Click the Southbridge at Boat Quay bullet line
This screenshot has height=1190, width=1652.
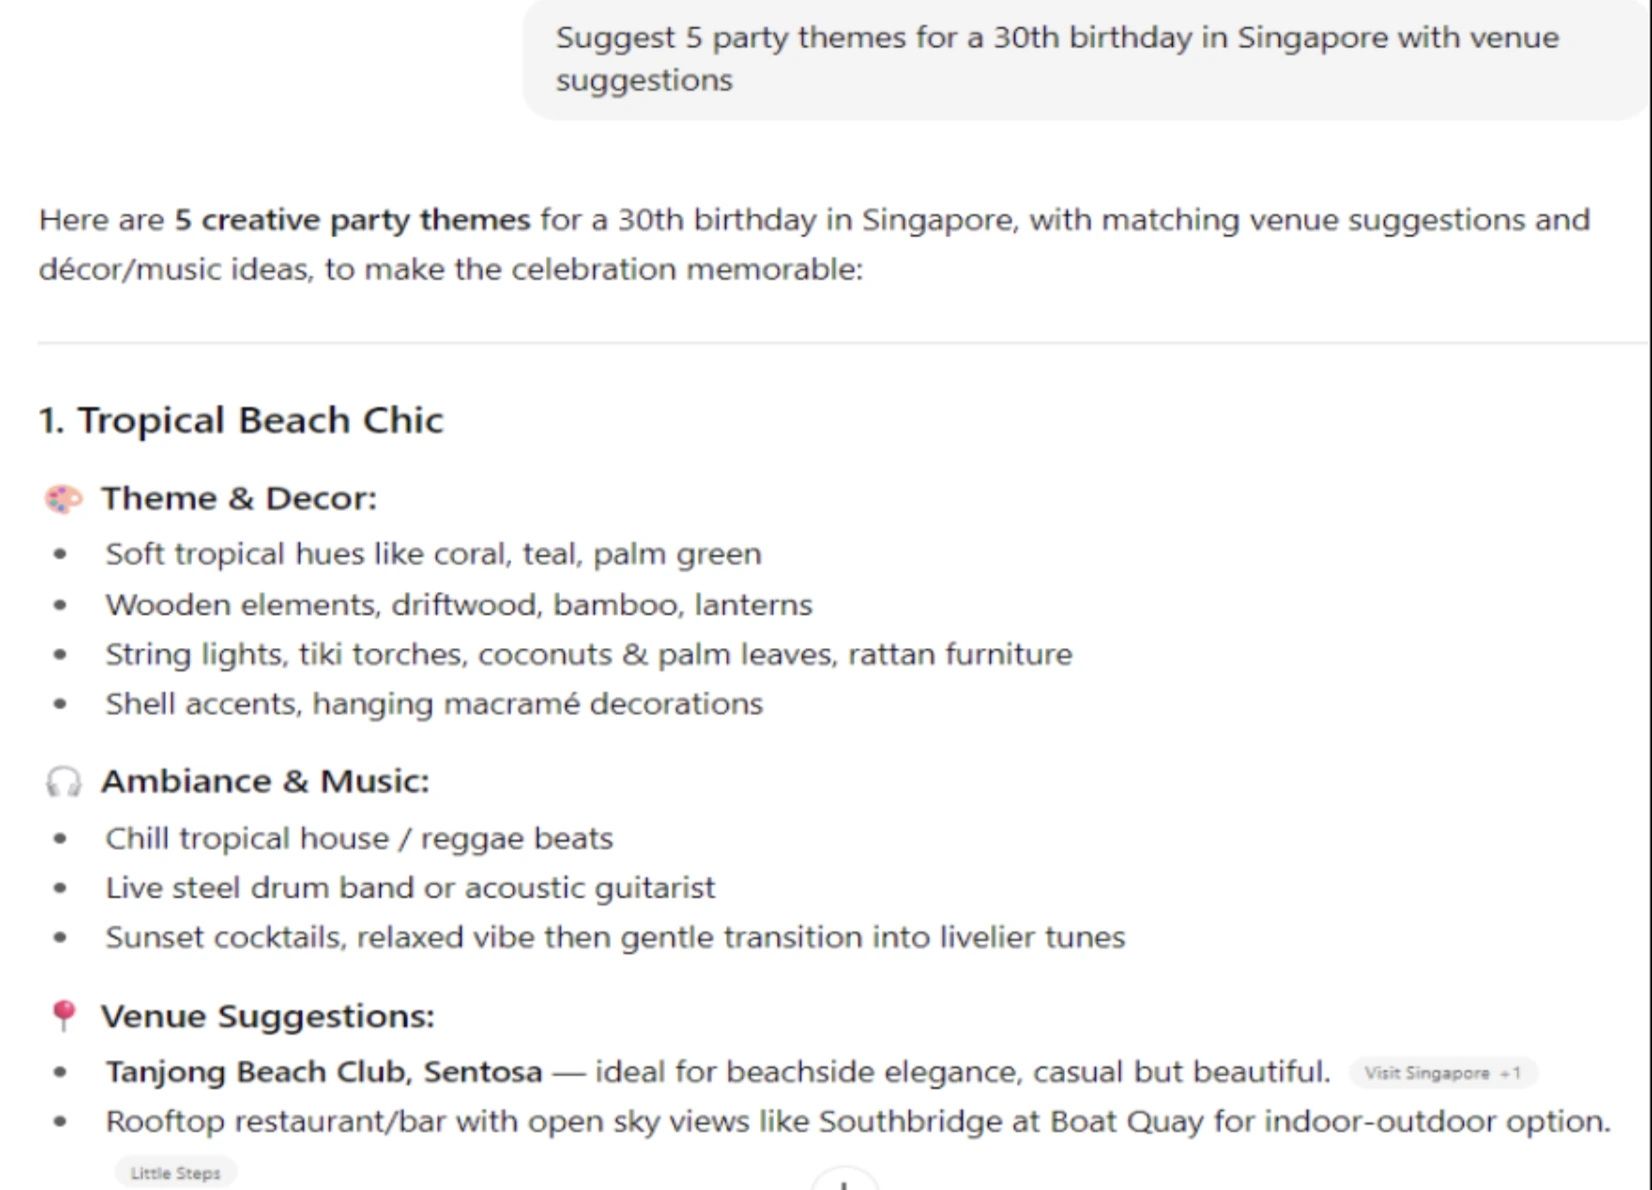[858, 1122]
